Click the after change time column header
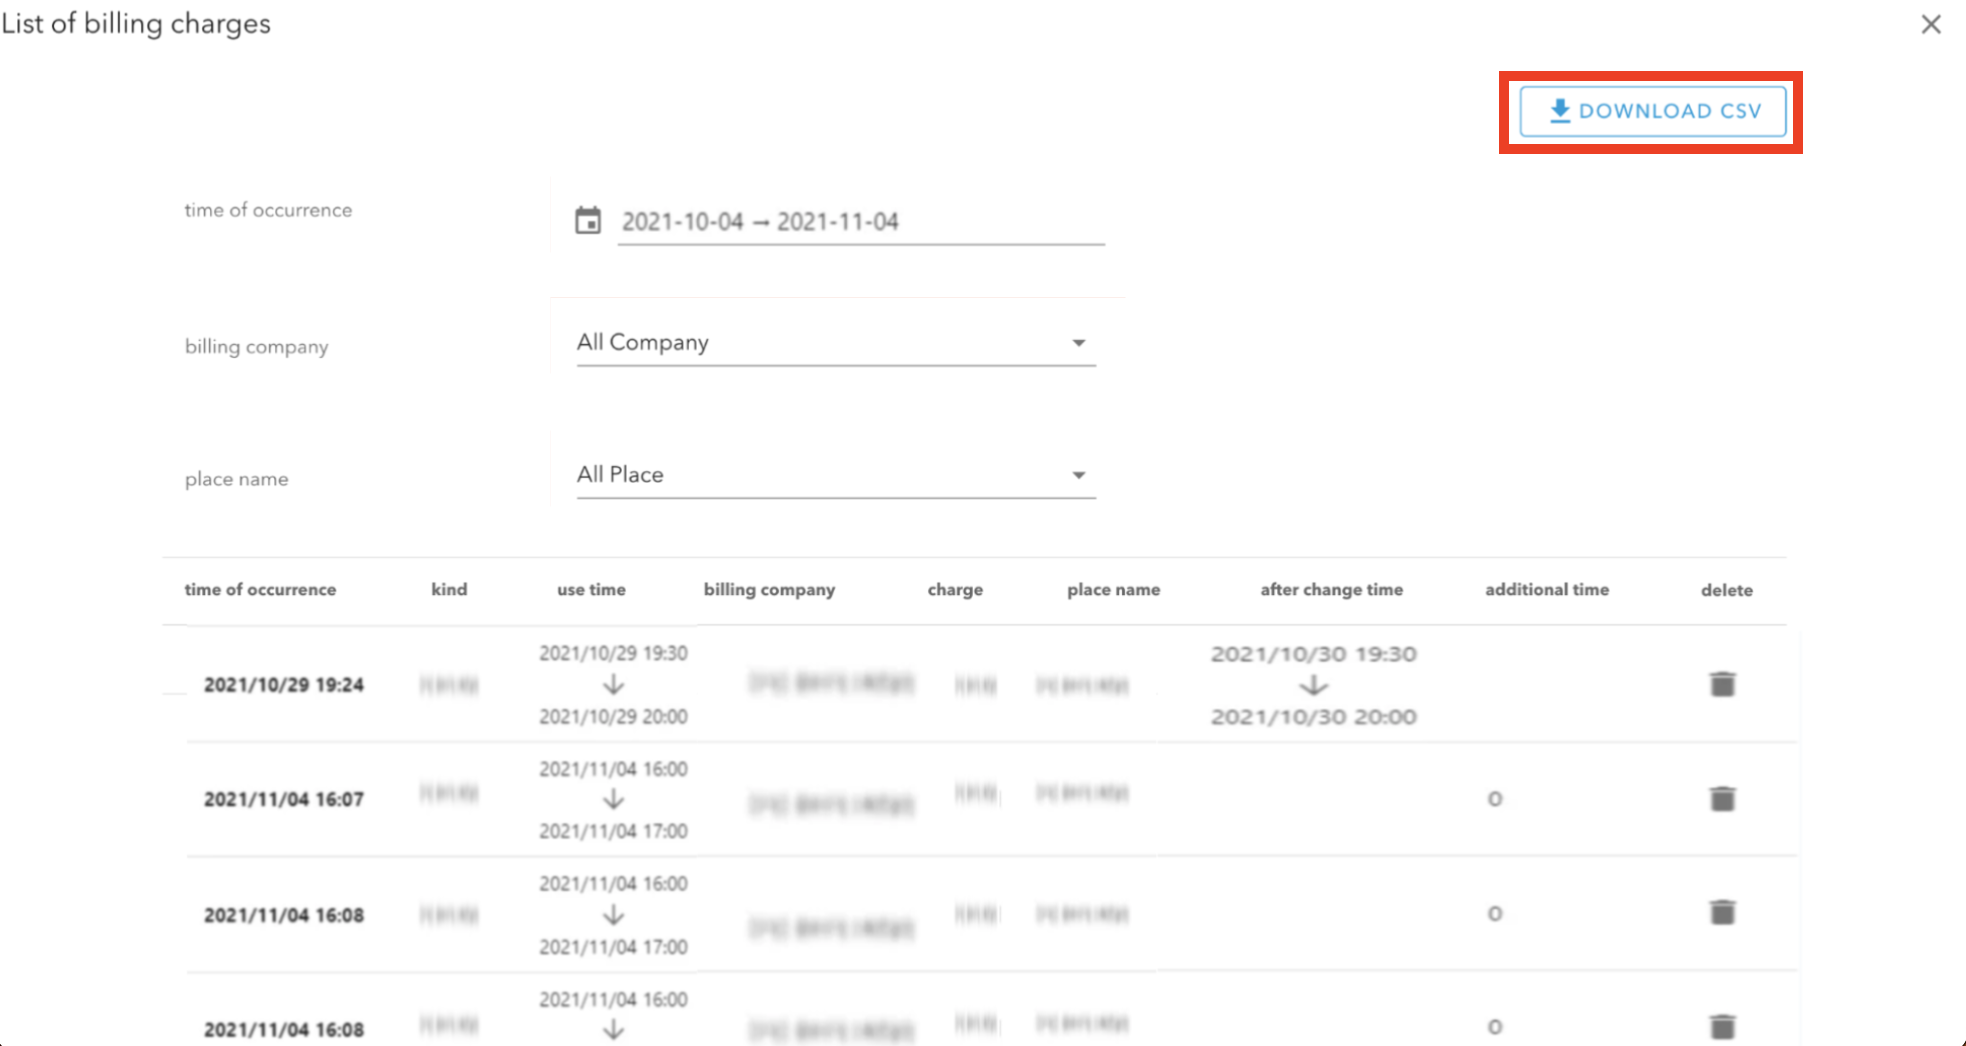 [1331, 590]
